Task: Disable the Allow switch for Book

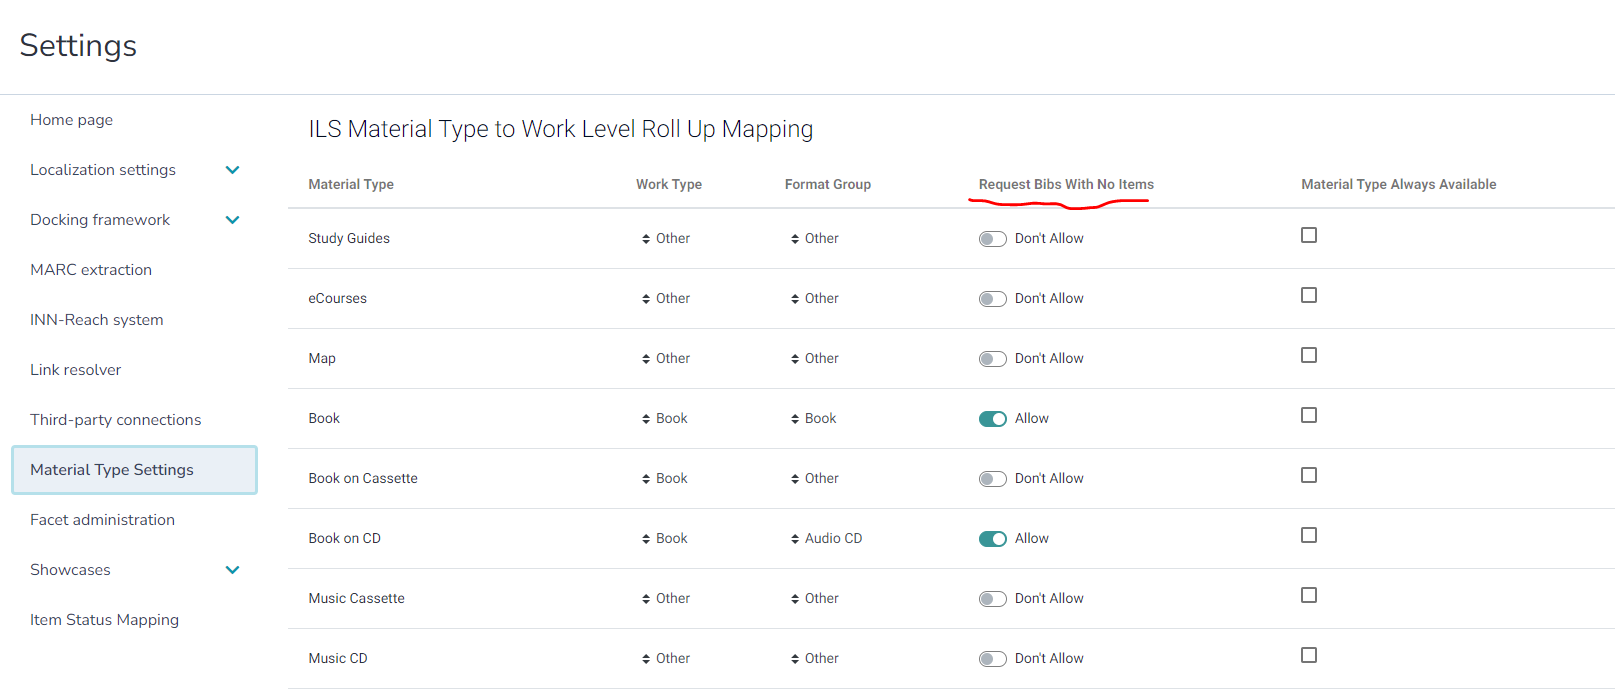Action: coord(992,419)
